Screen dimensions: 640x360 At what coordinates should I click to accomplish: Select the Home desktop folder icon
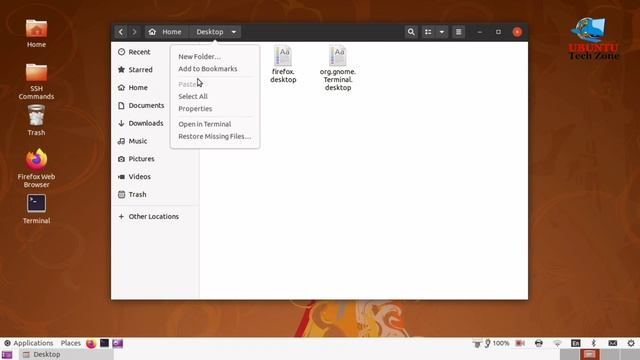36,33
